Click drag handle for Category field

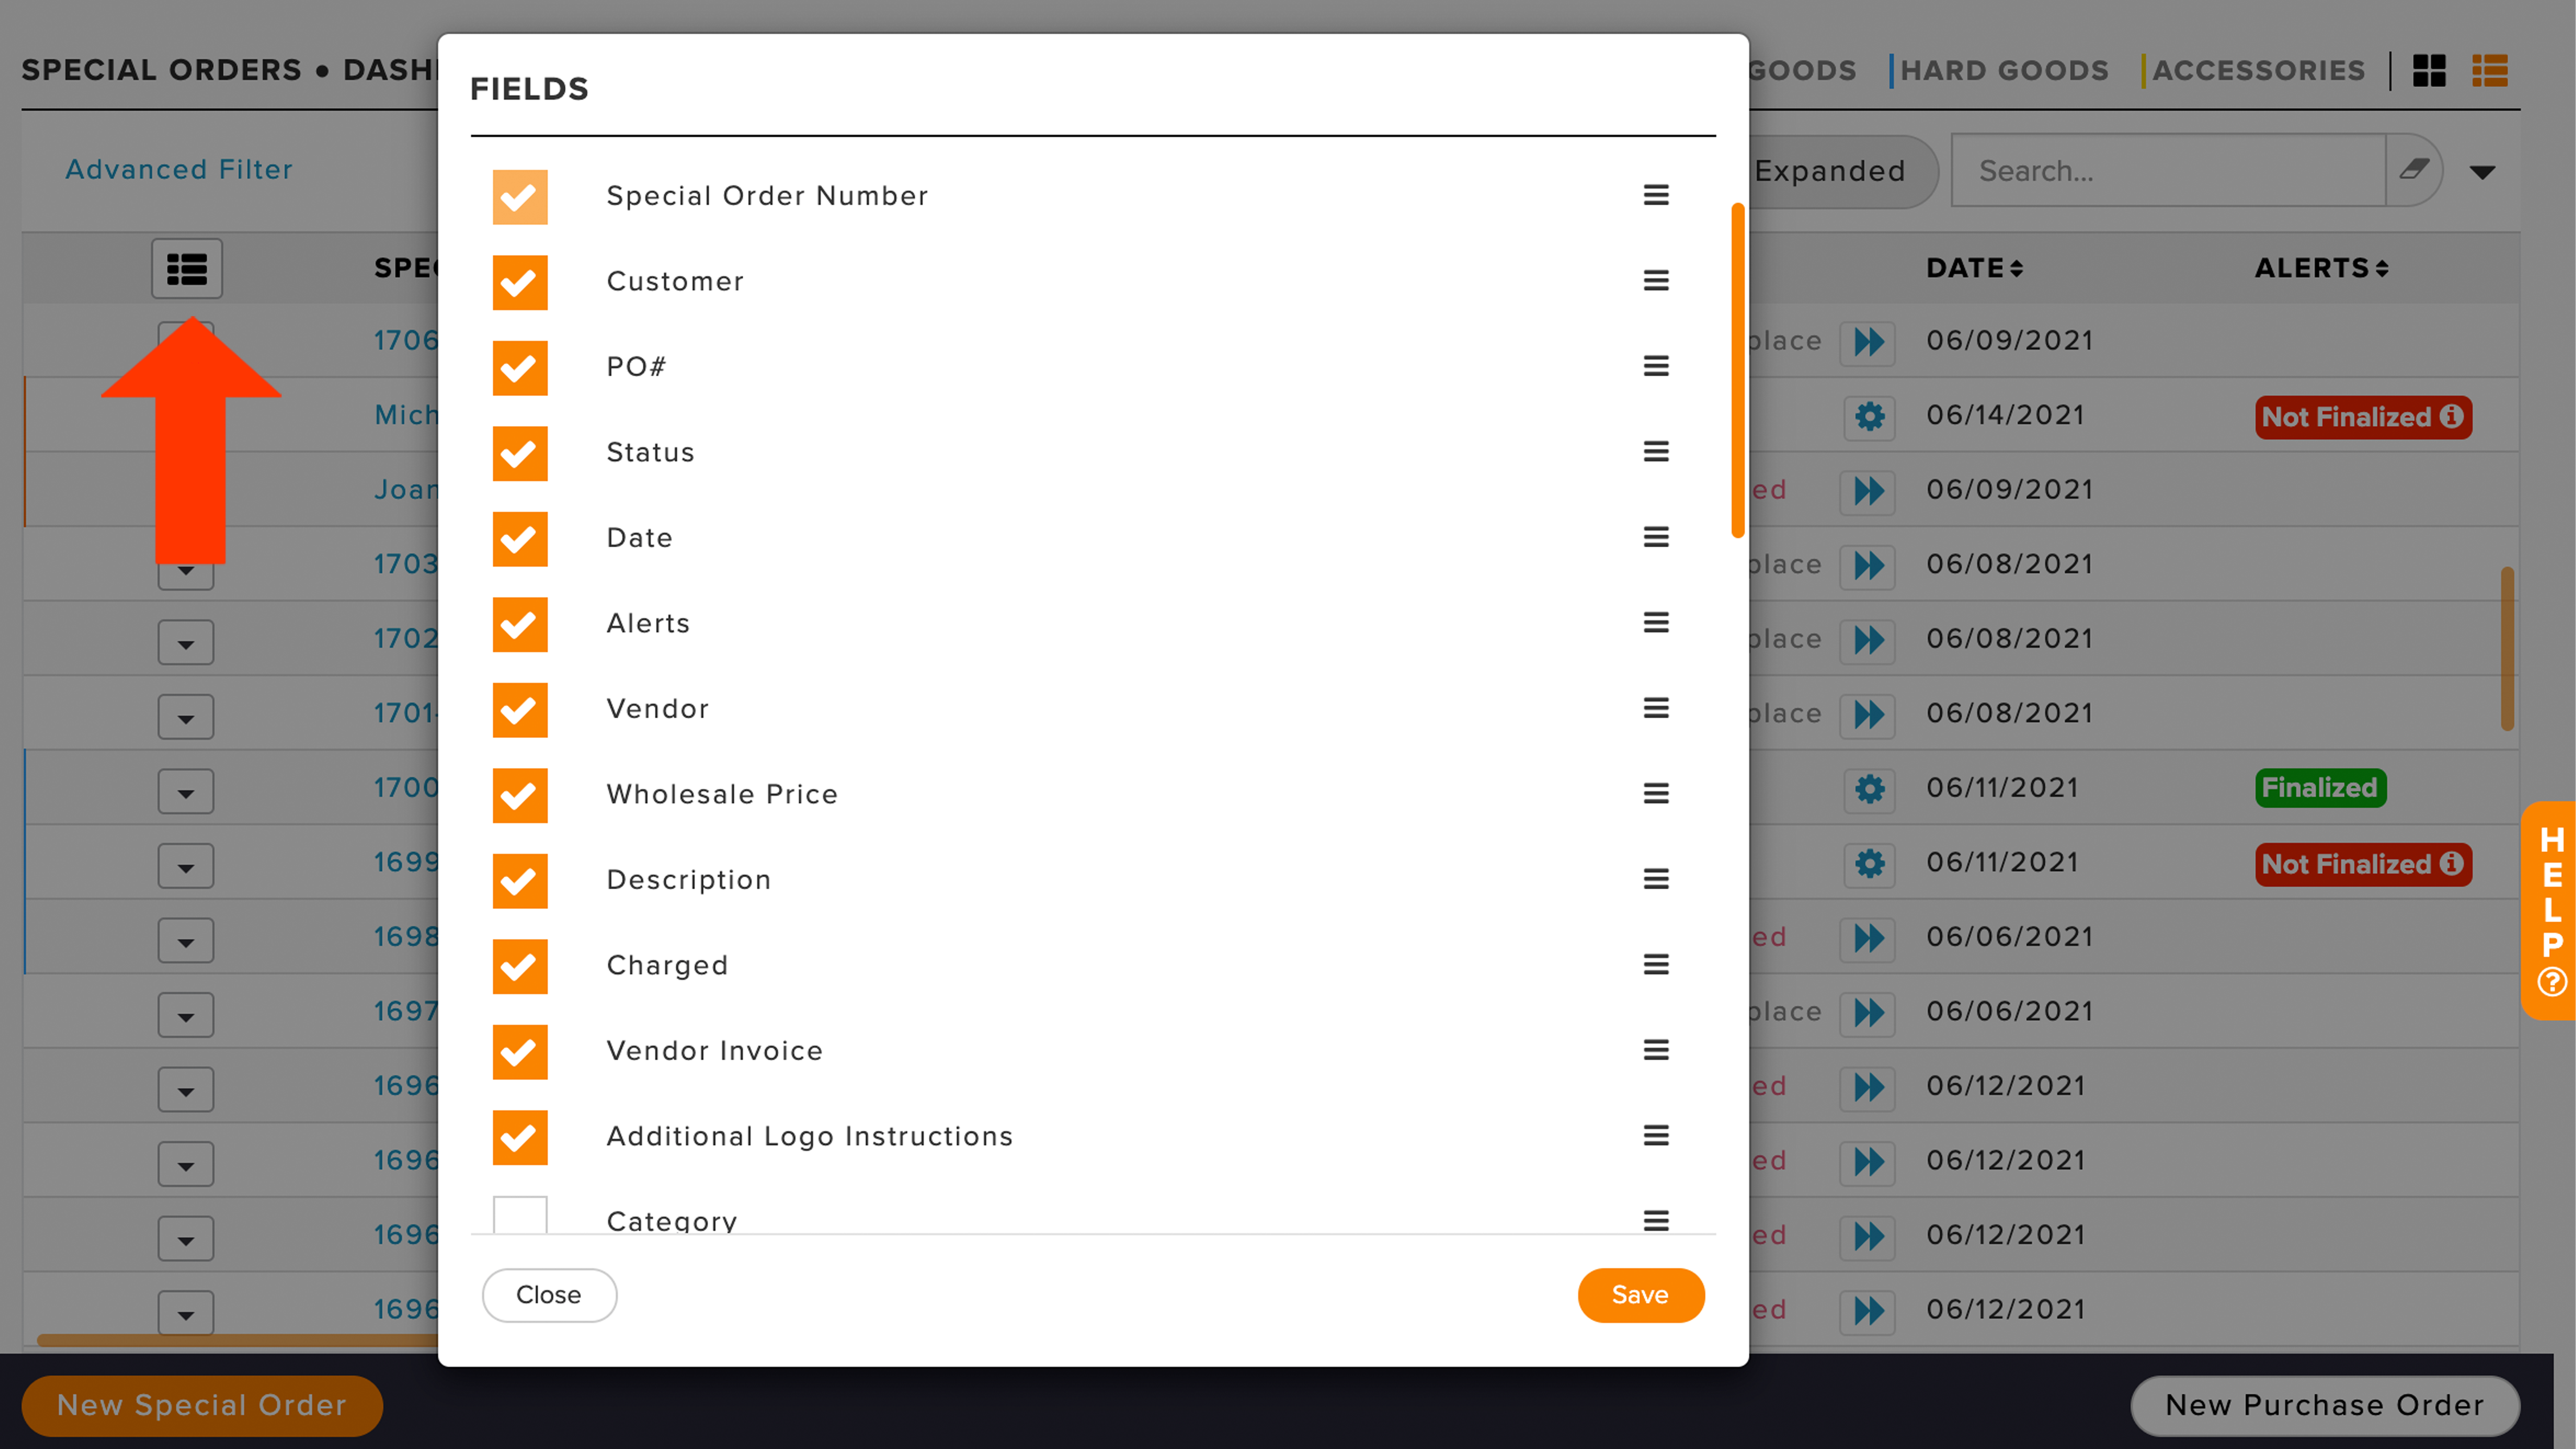(x=1656, y=1220)
